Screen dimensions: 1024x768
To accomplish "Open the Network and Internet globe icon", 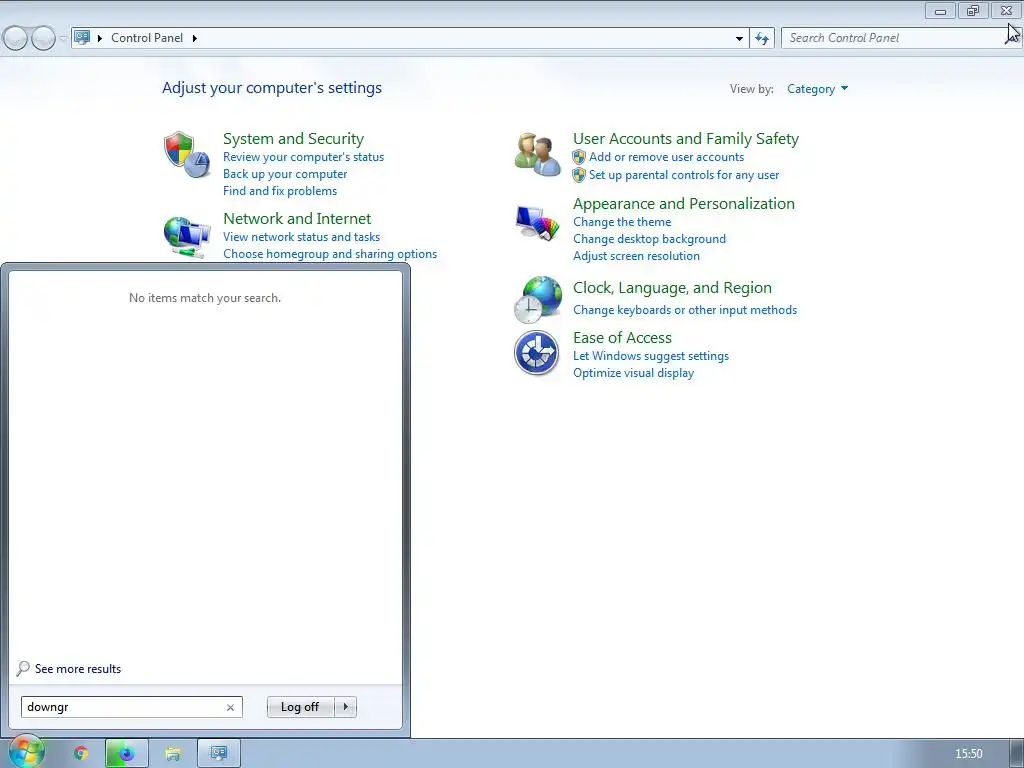I will pyautogui.click(x=187, y=237).
